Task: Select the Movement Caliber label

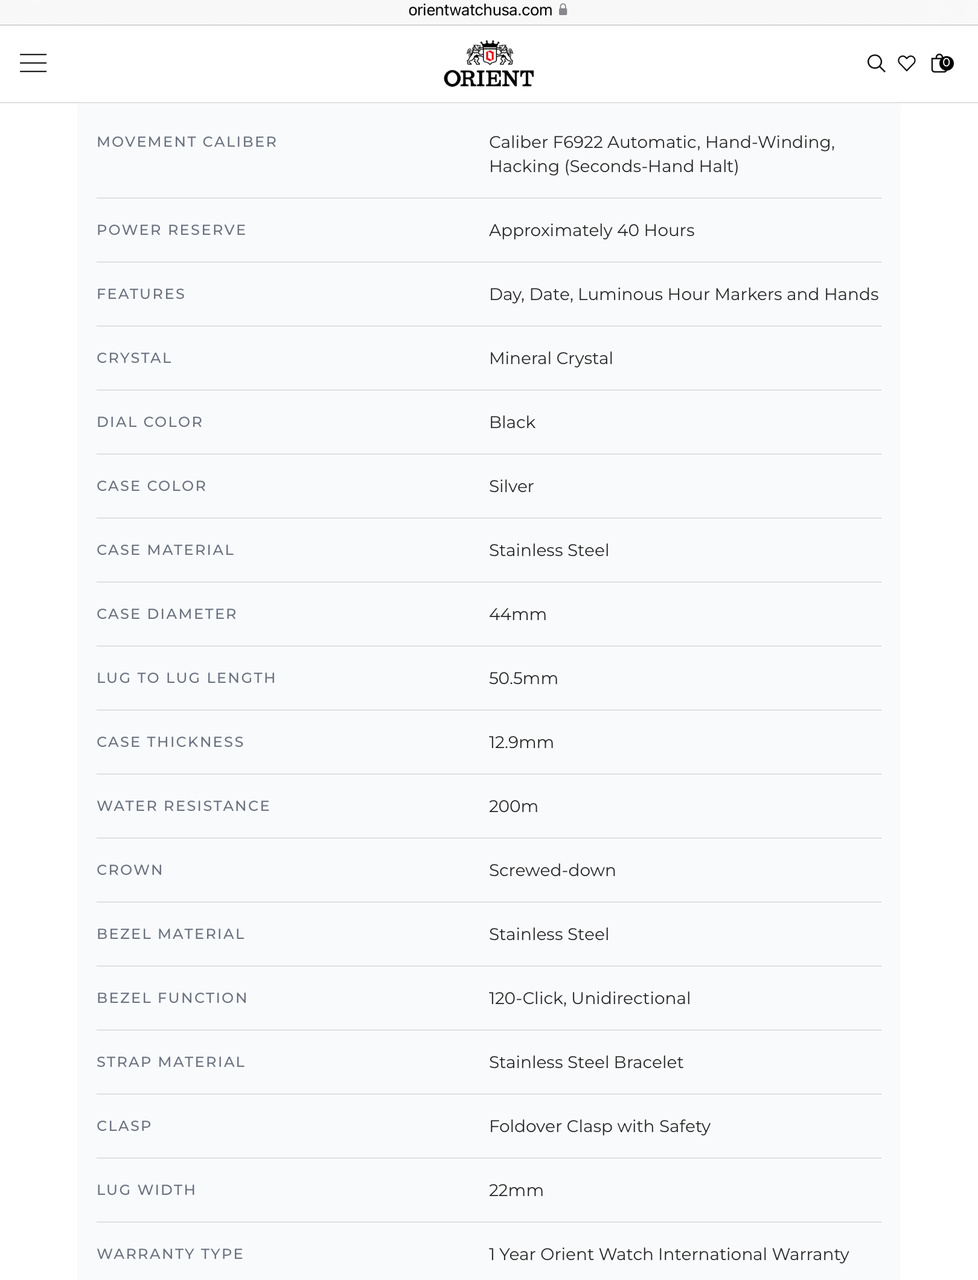Action: point(187,142)
